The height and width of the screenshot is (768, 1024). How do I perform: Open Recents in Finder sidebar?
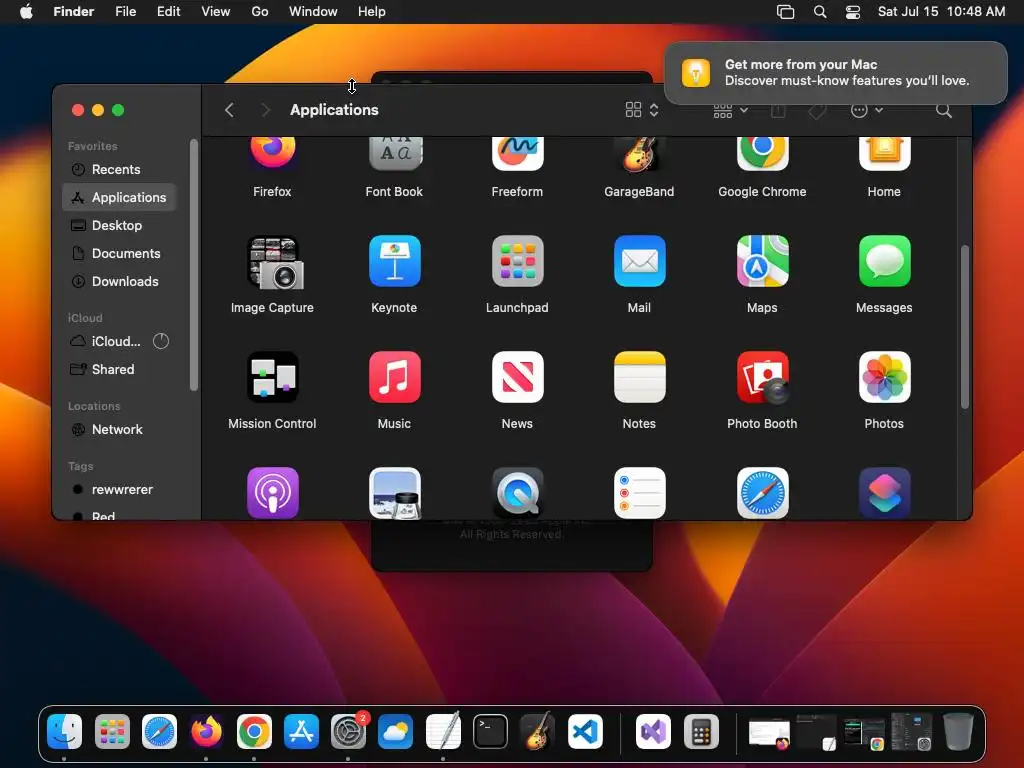[119, 169]
